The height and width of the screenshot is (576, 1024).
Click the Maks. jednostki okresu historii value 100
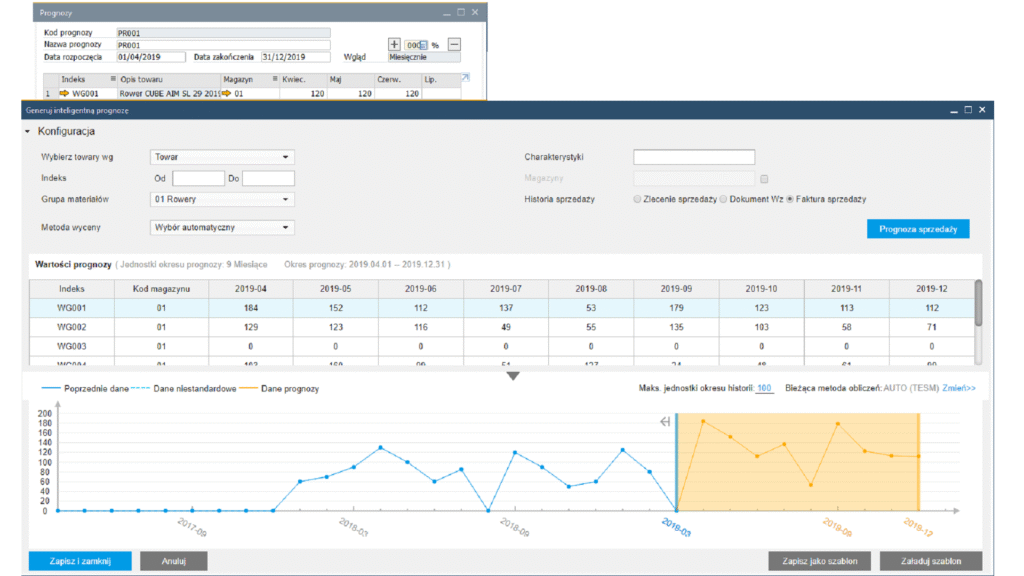point(764,388)
